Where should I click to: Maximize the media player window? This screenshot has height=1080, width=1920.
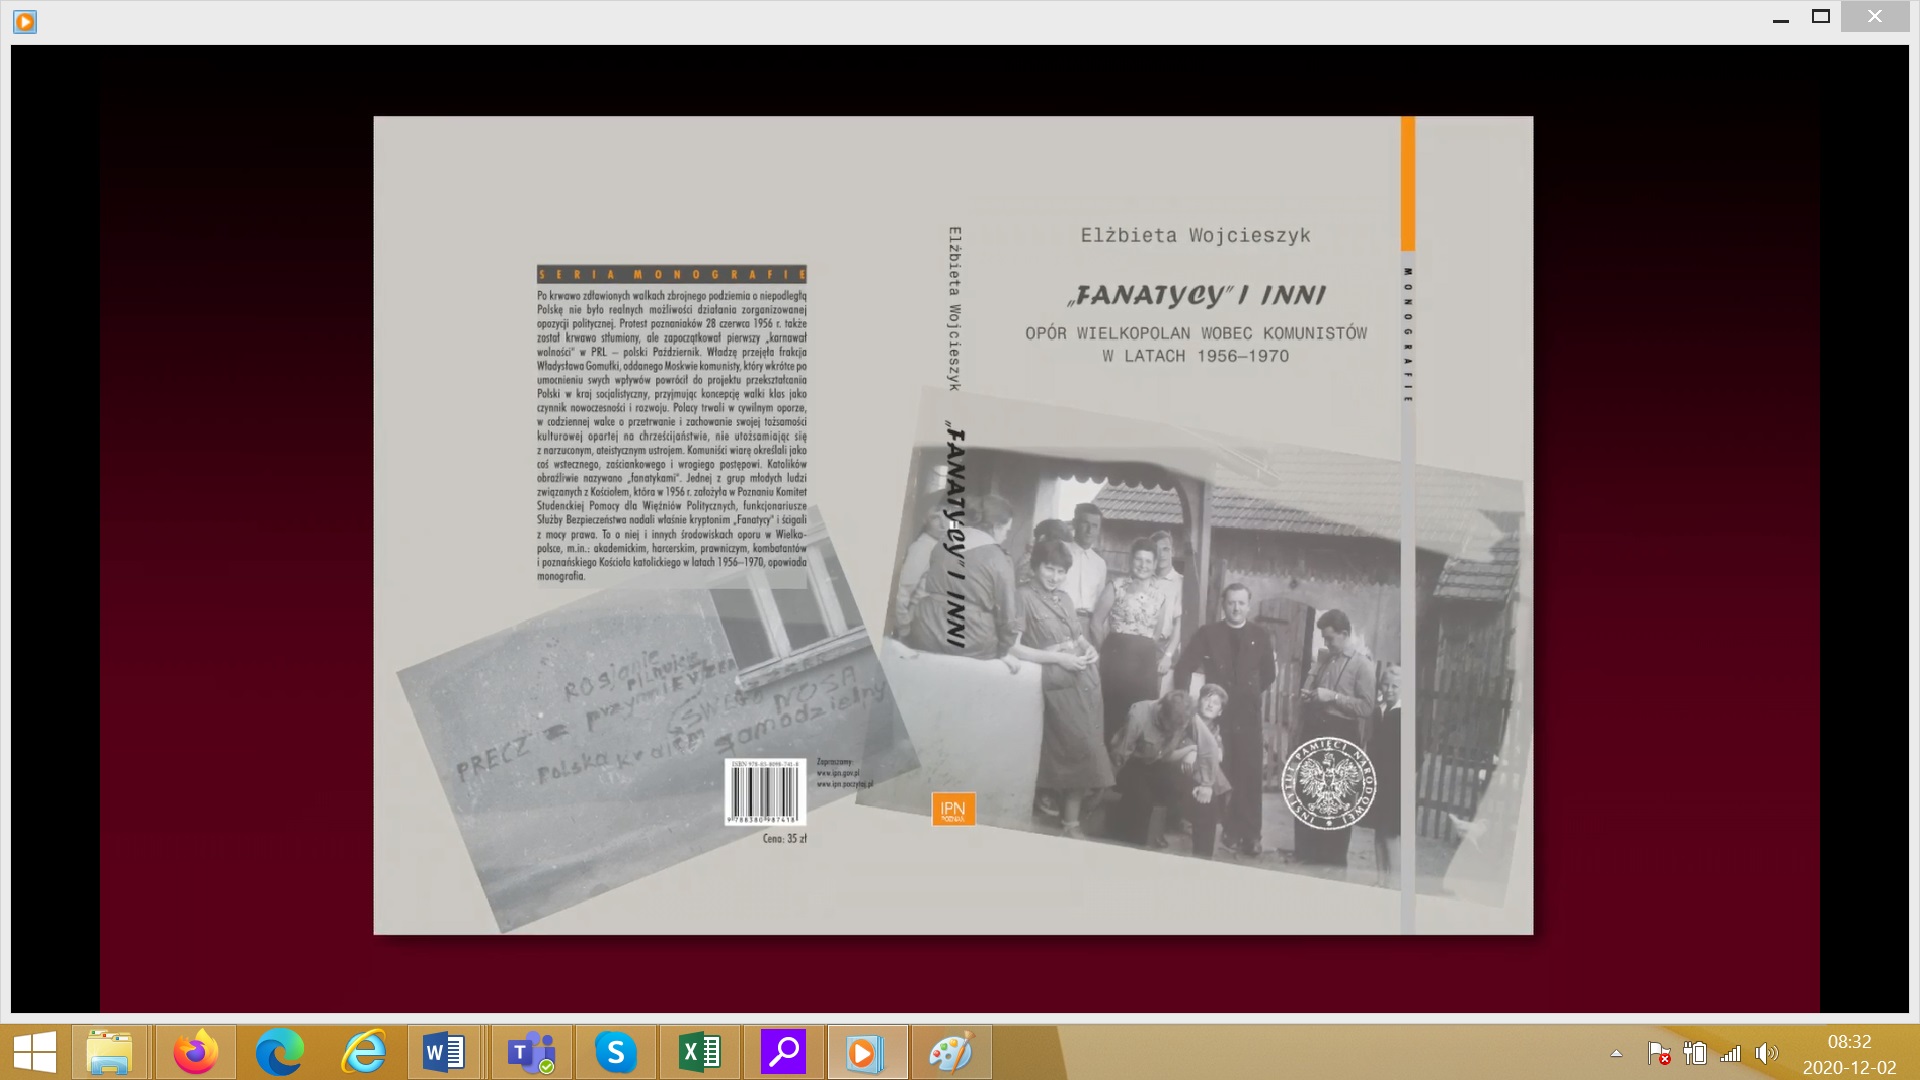click(1821, 17)
